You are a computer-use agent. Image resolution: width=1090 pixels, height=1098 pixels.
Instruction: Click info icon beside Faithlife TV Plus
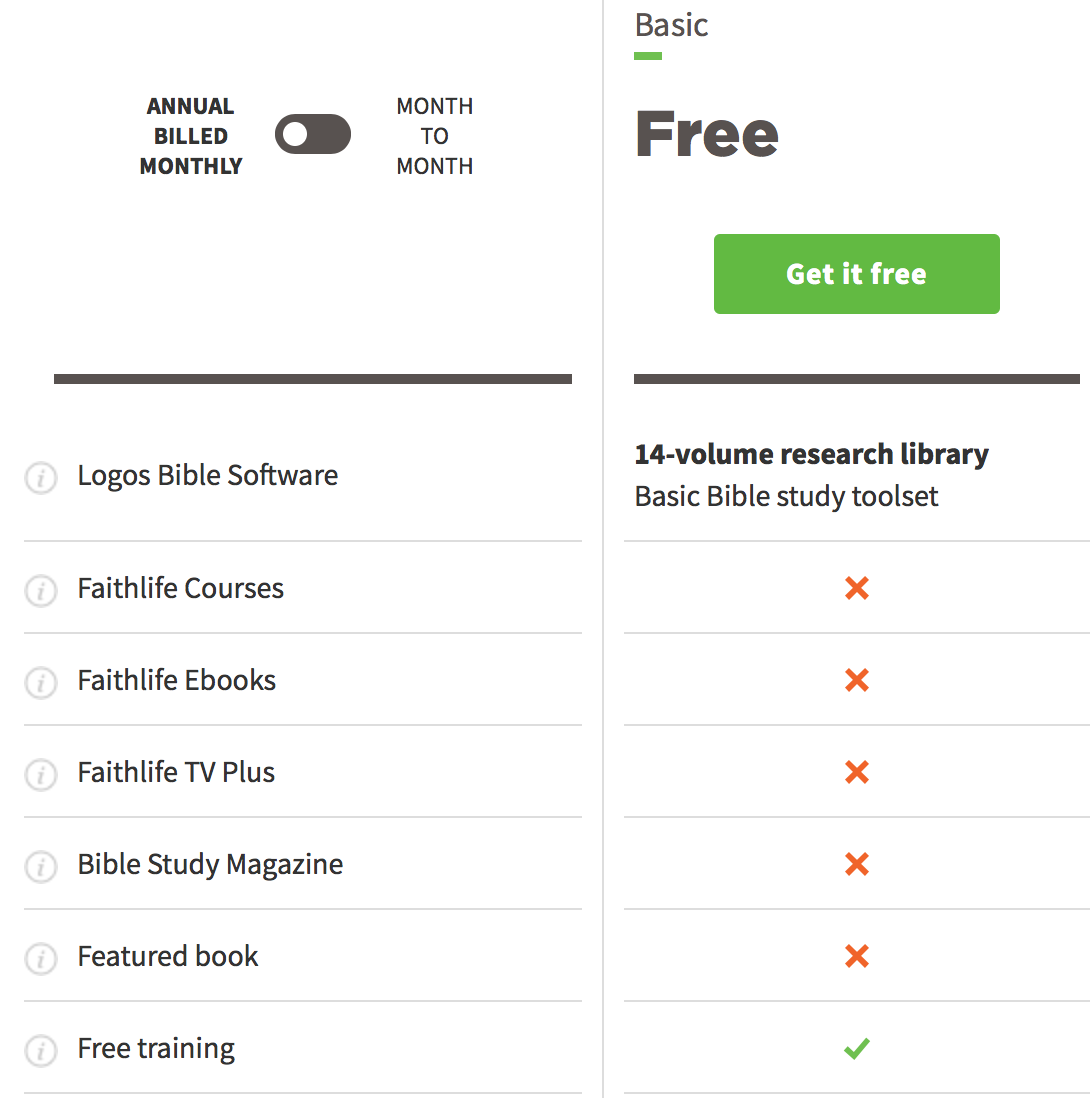click(40, 775)
